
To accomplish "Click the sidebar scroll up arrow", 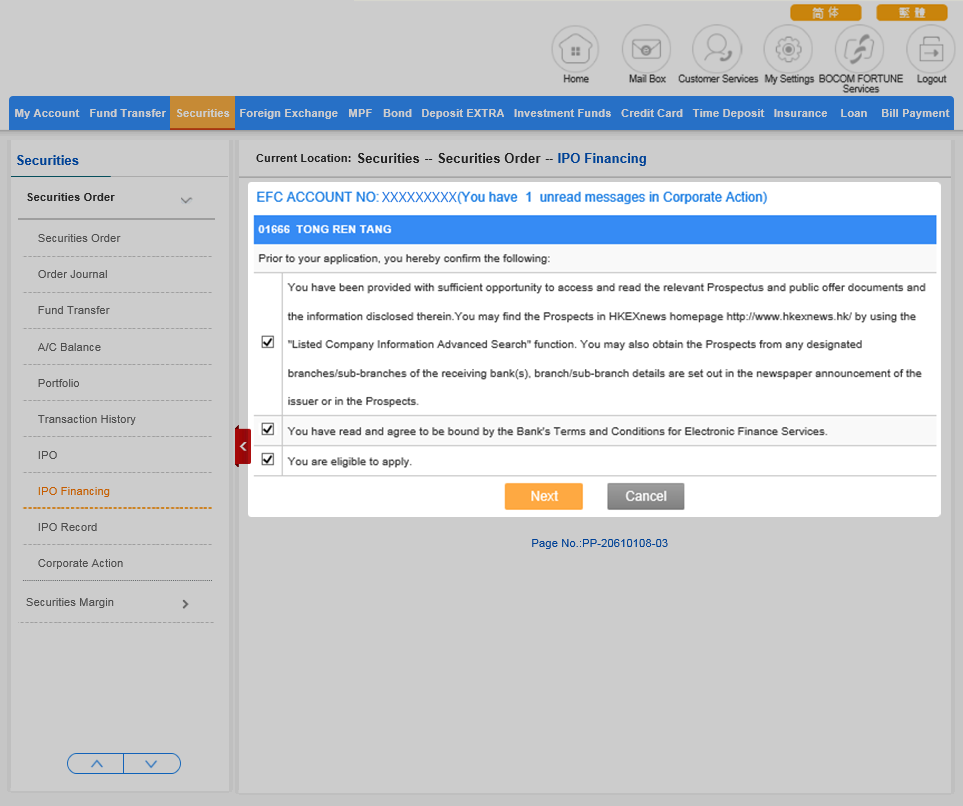I will [96, 764].
